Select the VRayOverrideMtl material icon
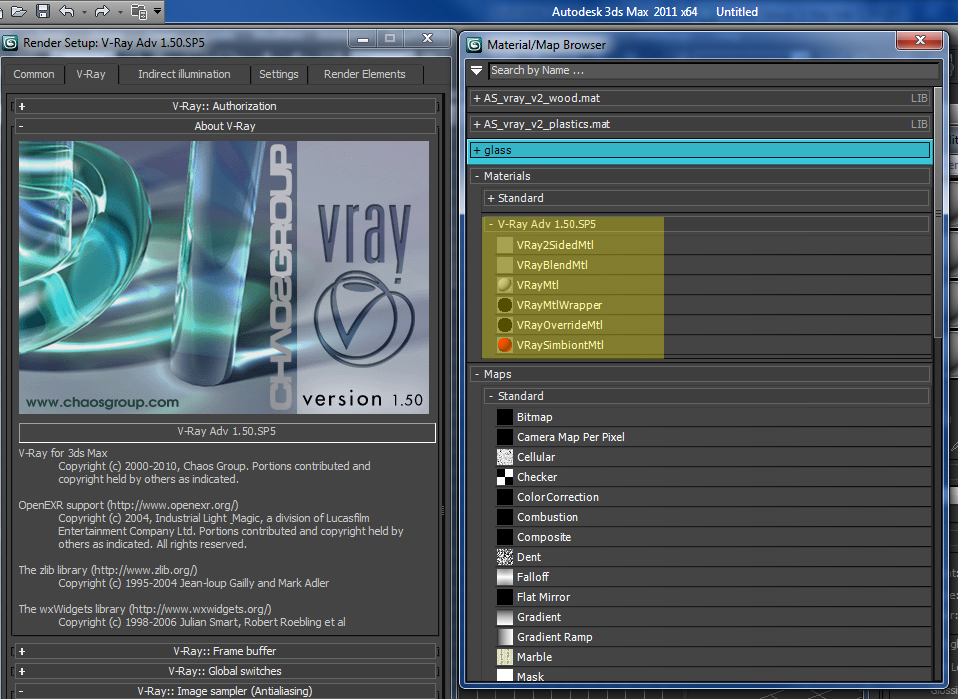 click(505, 325)
